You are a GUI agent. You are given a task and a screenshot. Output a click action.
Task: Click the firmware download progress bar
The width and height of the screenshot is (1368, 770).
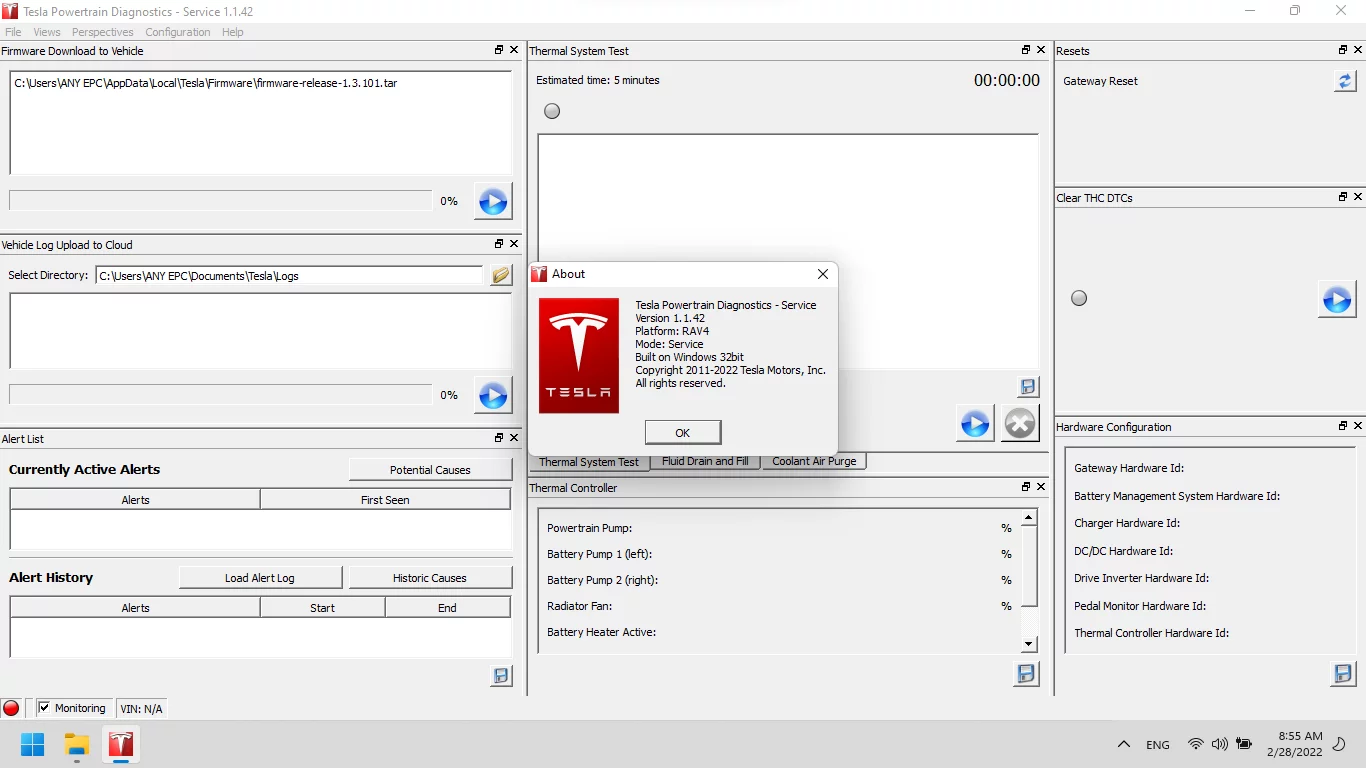pyautogui.click(x=218, y=201)
